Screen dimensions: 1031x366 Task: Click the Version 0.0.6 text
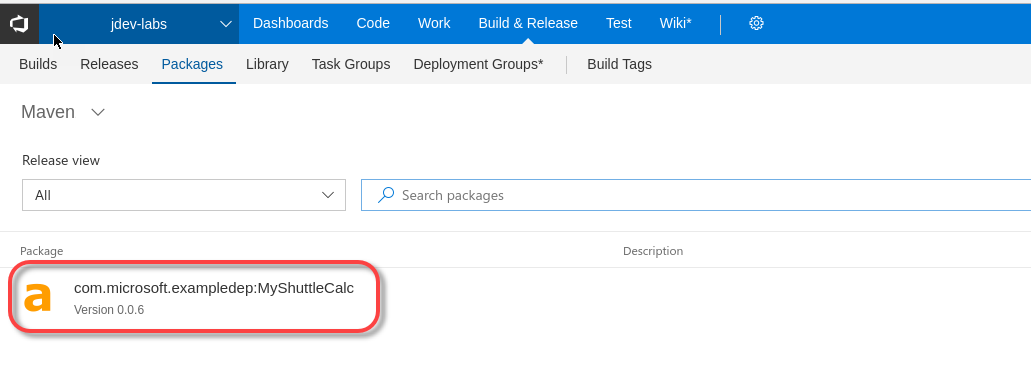coord(109,309)
